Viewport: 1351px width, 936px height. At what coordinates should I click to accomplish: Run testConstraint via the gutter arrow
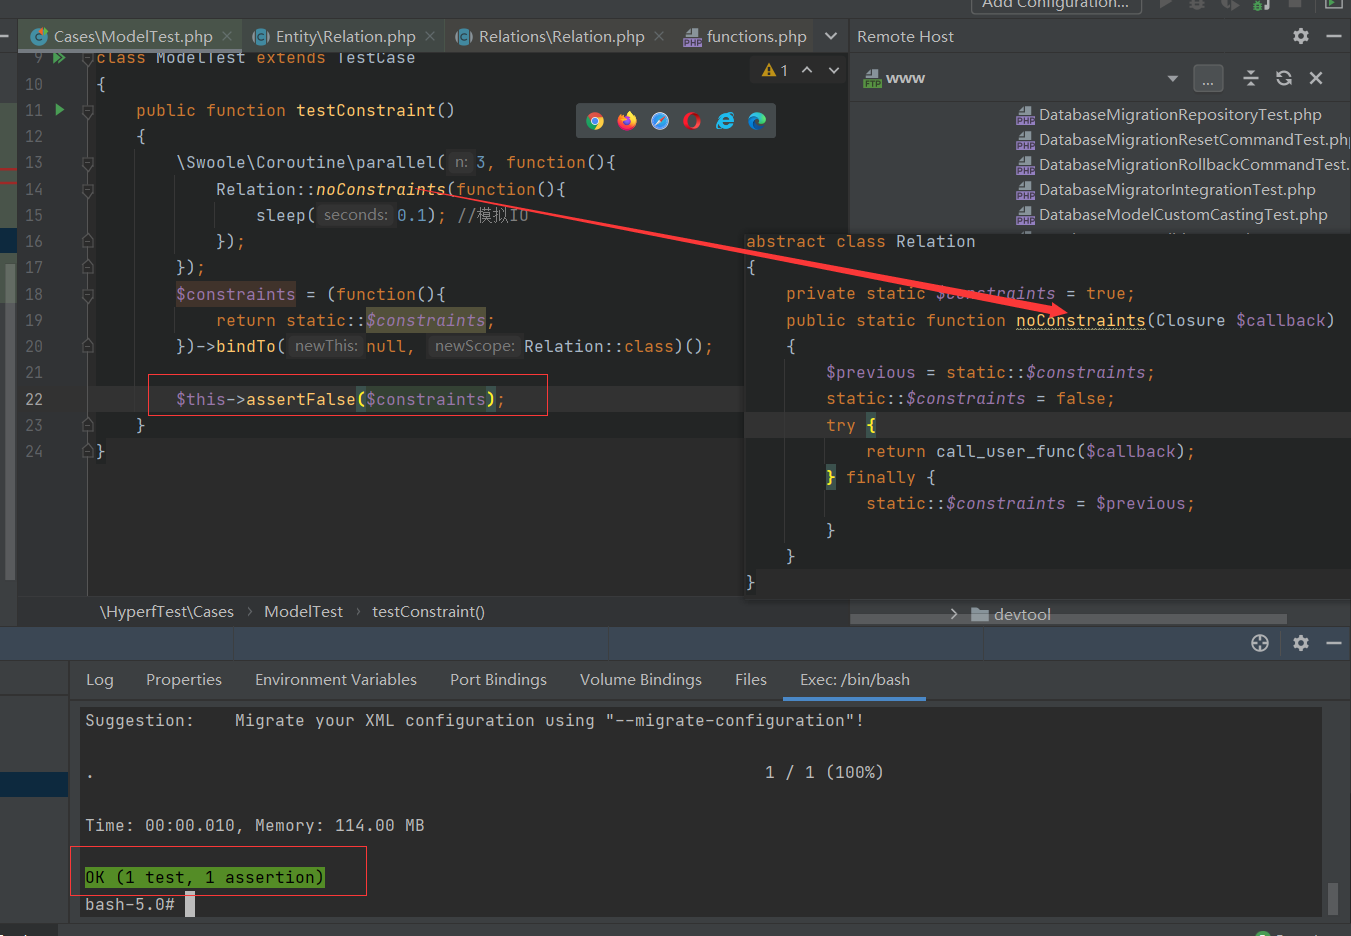pos(60,110)
